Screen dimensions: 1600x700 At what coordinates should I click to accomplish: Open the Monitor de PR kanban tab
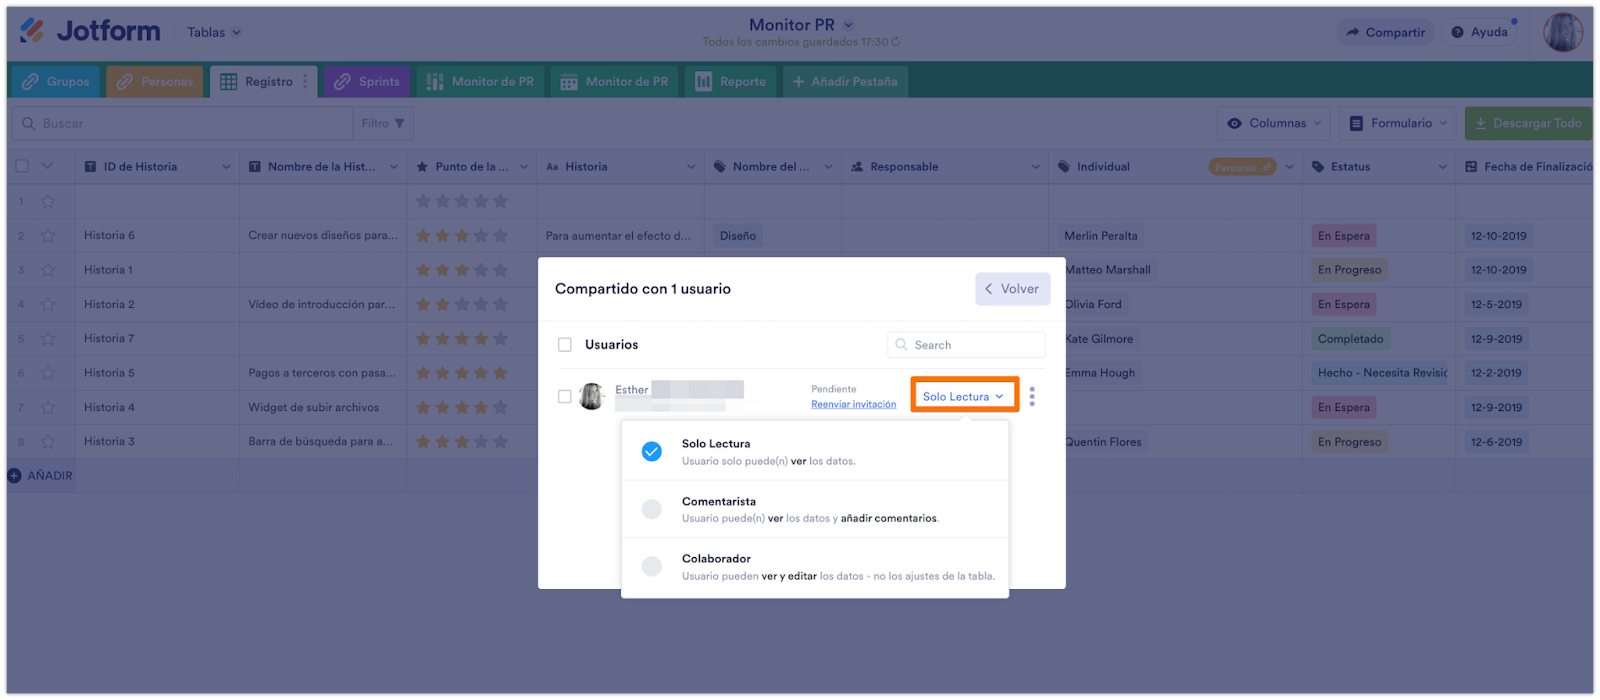(x=481, y=81)
